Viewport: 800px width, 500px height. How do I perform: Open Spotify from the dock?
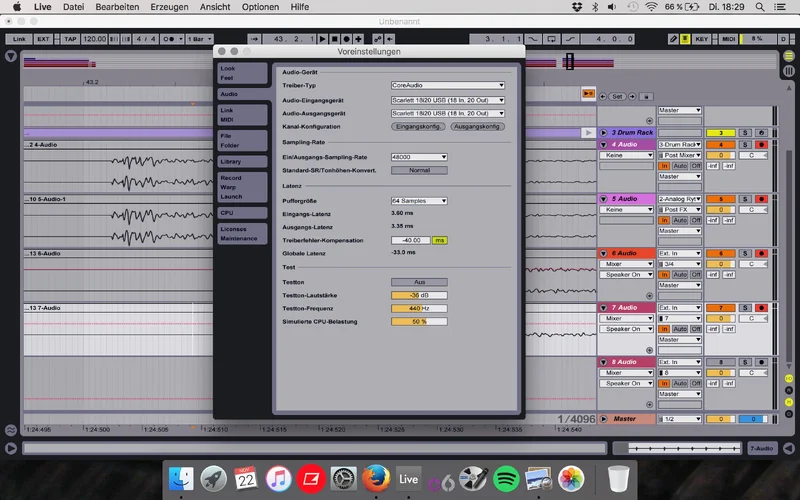[507, 479]
